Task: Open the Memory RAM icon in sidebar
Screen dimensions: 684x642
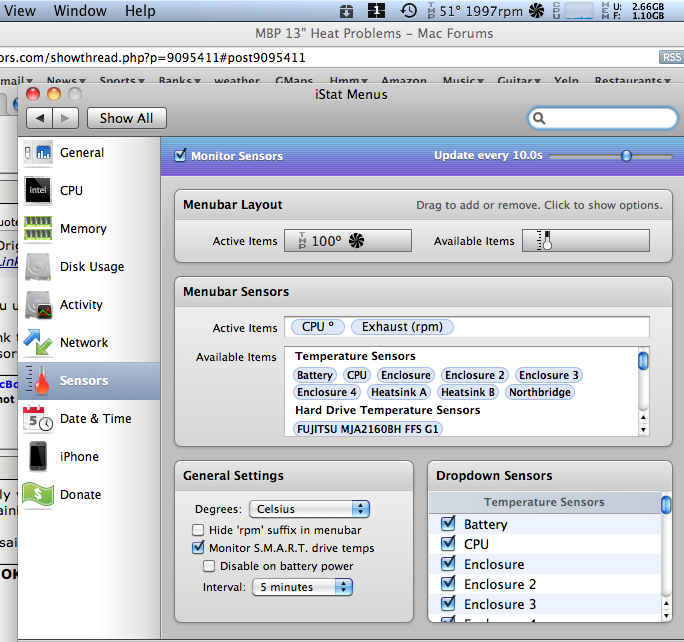Action: (38, 228)
